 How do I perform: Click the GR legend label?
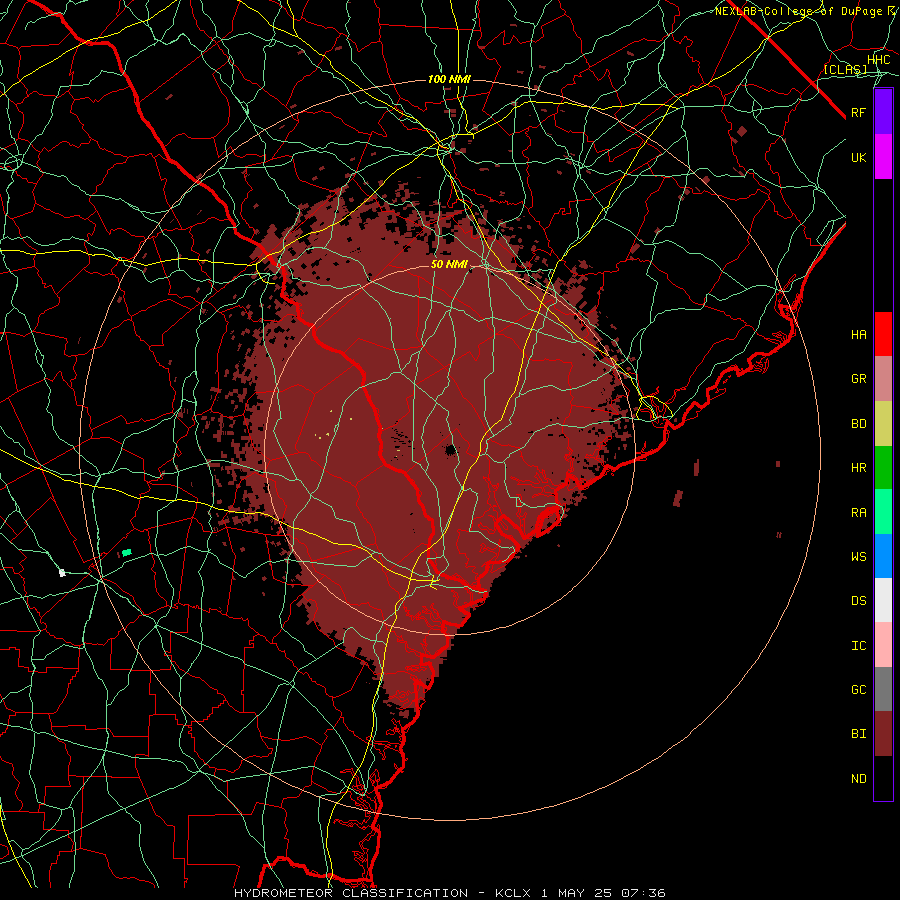click(x=859, y=379)
